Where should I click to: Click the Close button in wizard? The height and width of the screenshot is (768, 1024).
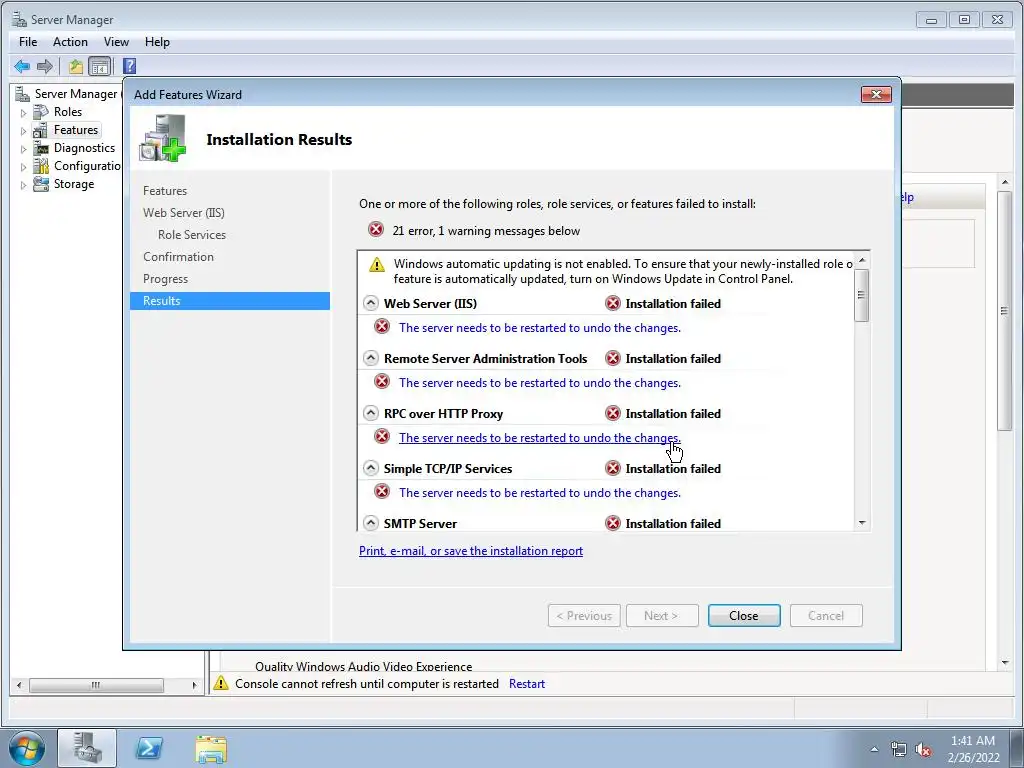(x=744, y=615)
